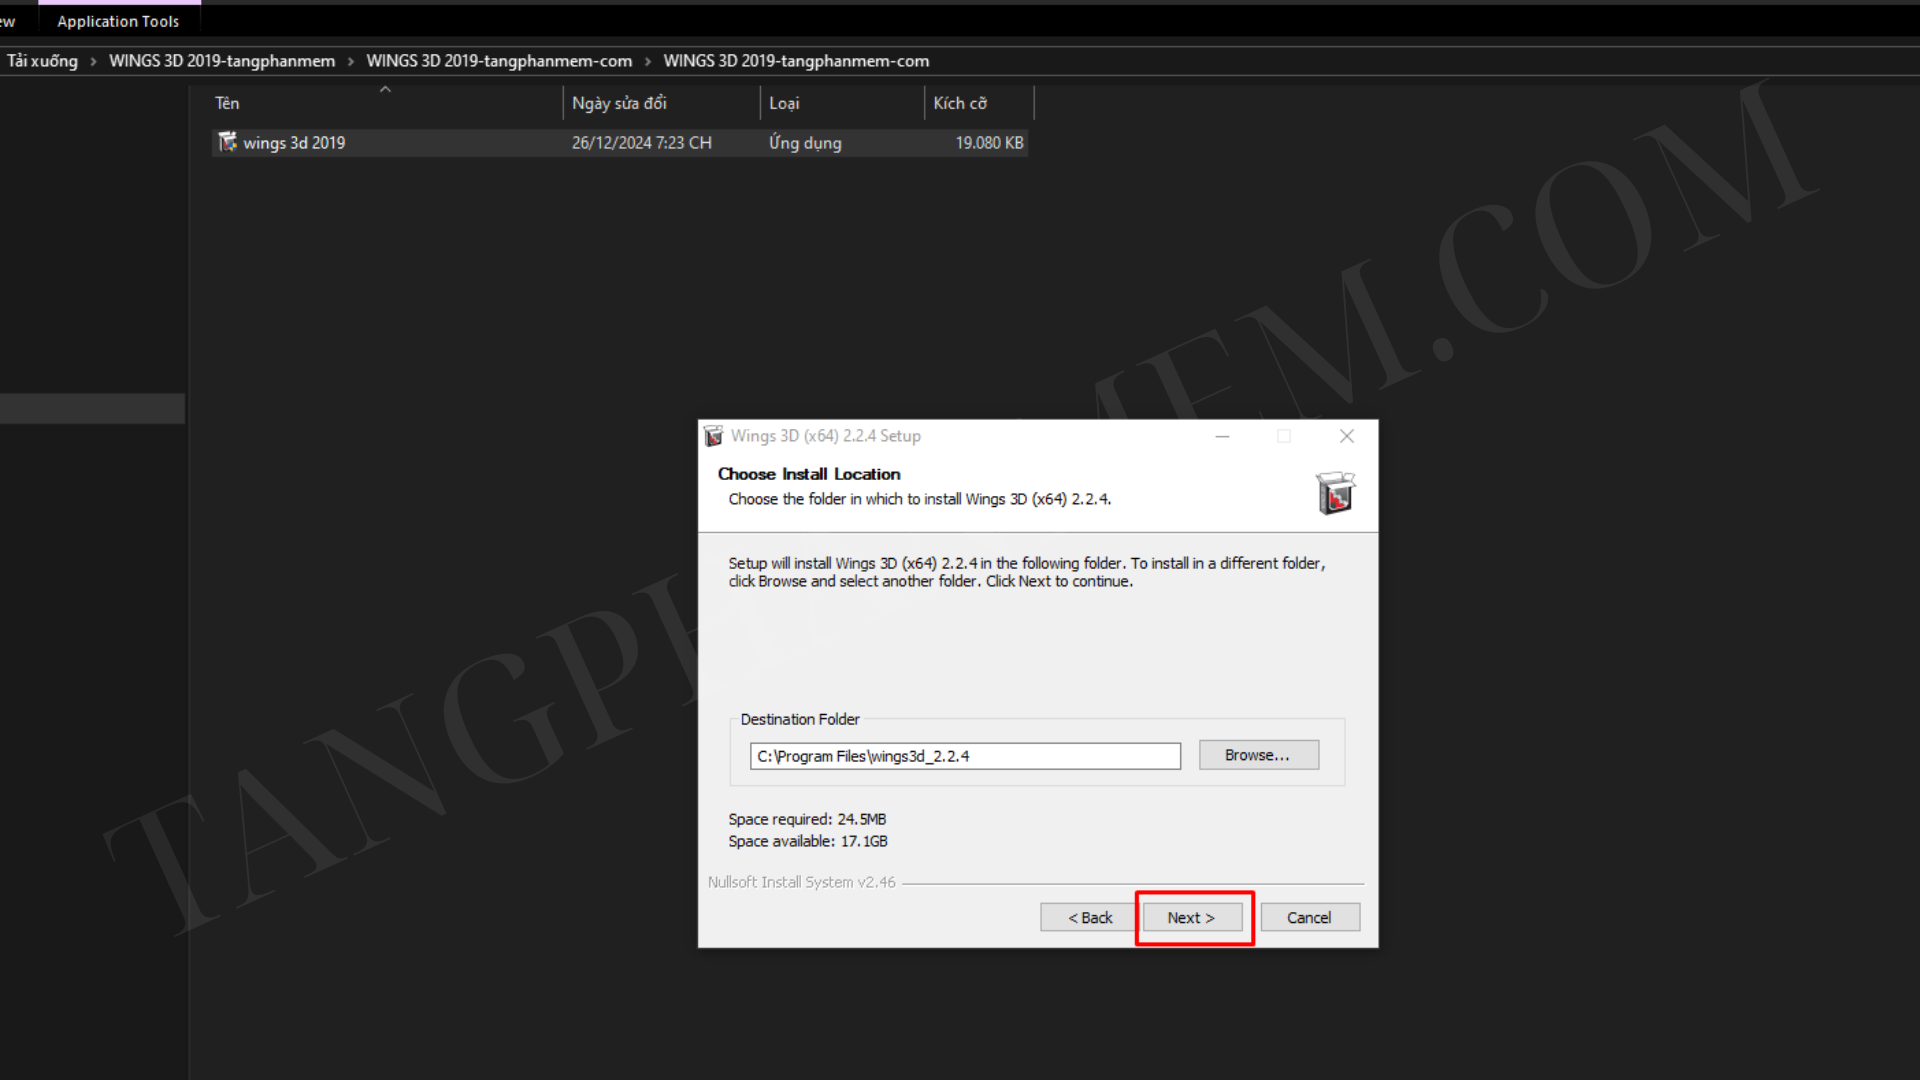Go to the Tải xuống breadcrumb folder

coord(42,61)
